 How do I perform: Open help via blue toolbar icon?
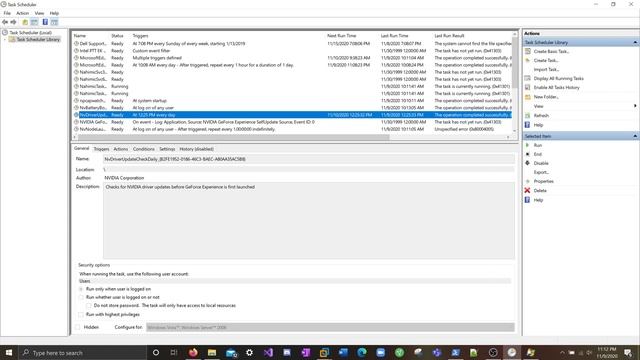[45, 22]
